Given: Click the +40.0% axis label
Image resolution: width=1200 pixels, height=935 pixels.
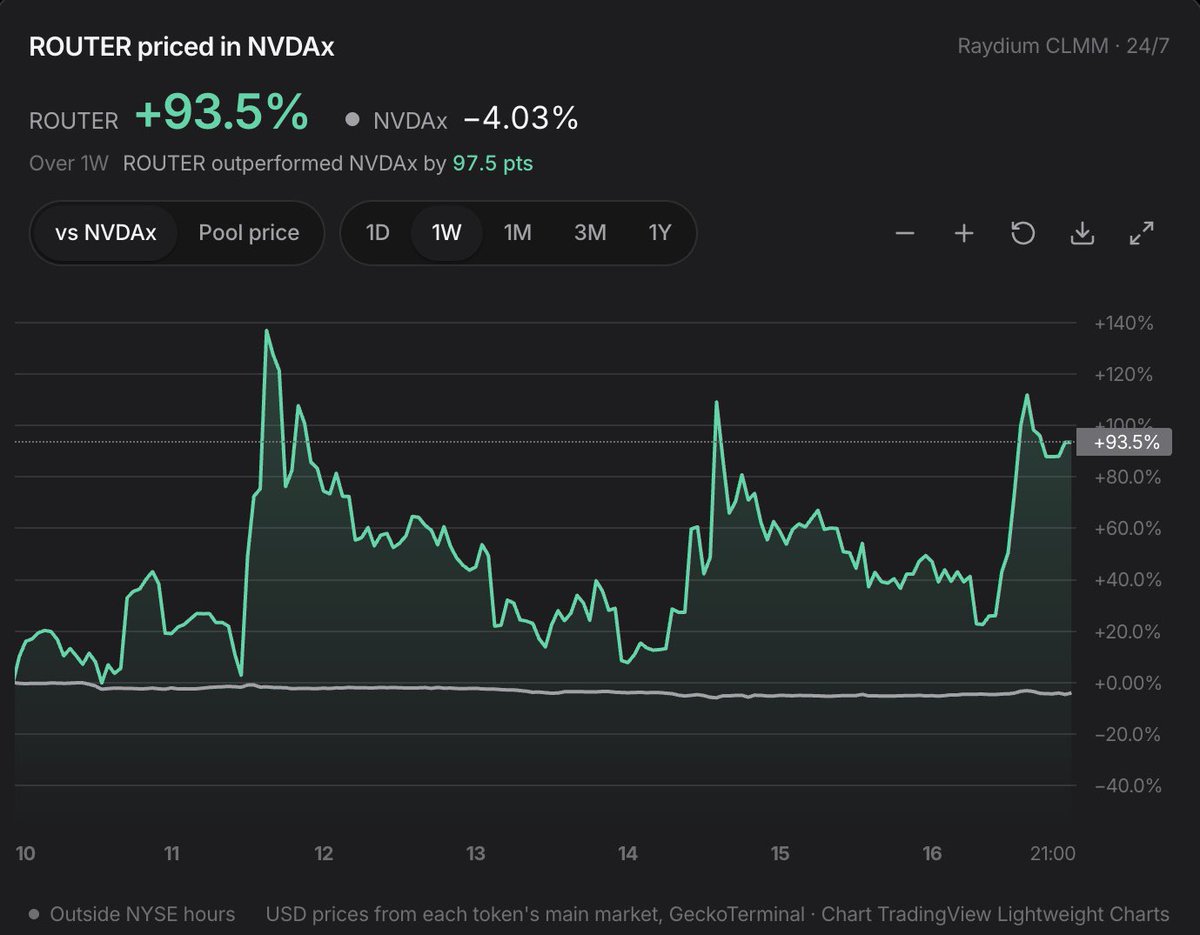Looking at the screenshot, I should pos(1128,581).
